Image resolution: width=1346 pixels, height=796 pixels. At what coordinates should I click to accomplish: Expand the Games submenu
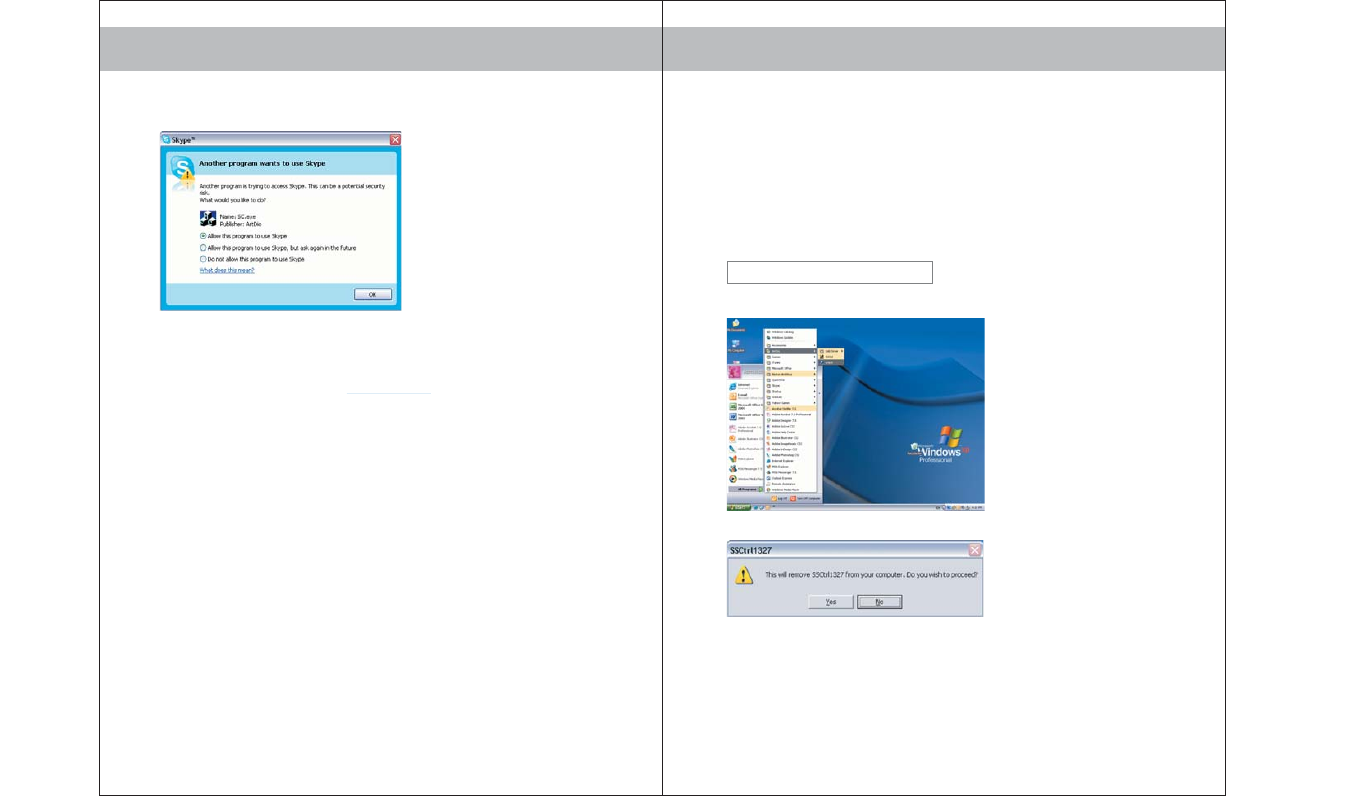point(790,357)
